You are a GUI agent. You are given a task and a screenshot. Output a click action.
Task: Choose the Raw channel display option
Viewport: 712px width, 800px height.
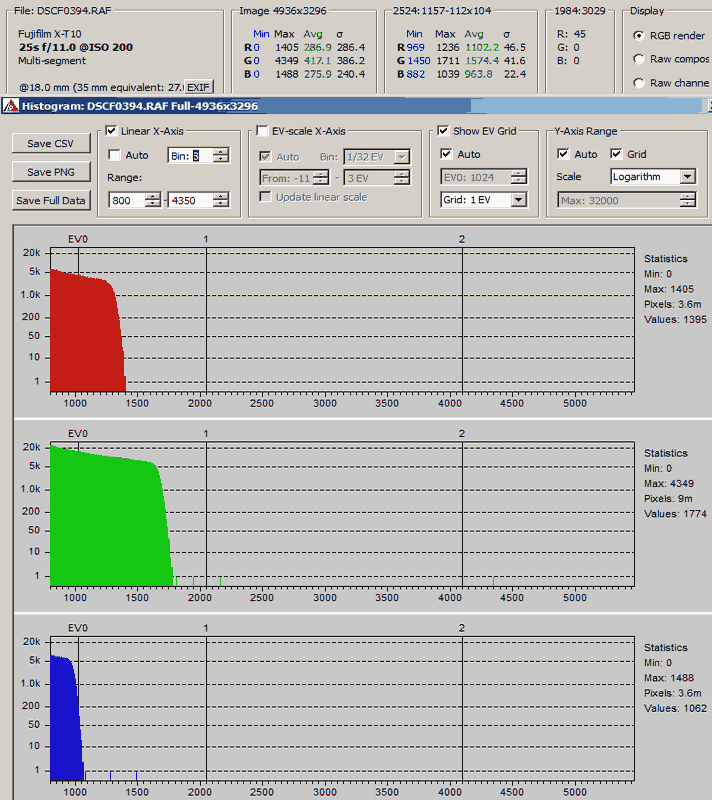pyautogui.click(x=639, y=83)
